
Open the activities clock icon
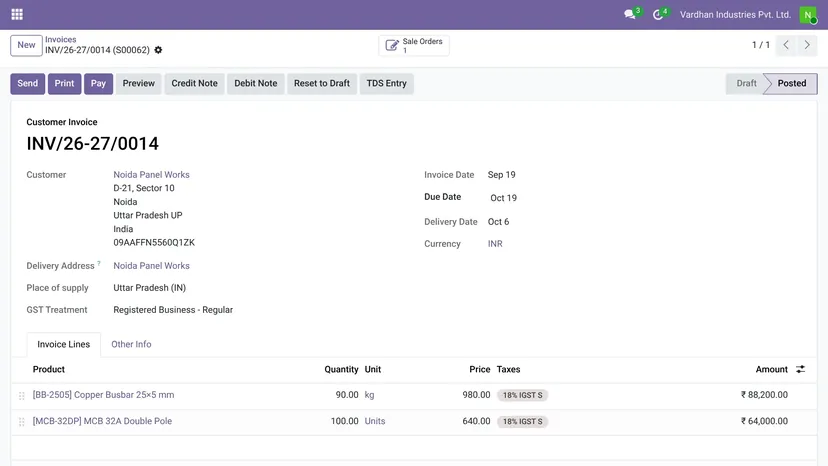pos(657,14)
